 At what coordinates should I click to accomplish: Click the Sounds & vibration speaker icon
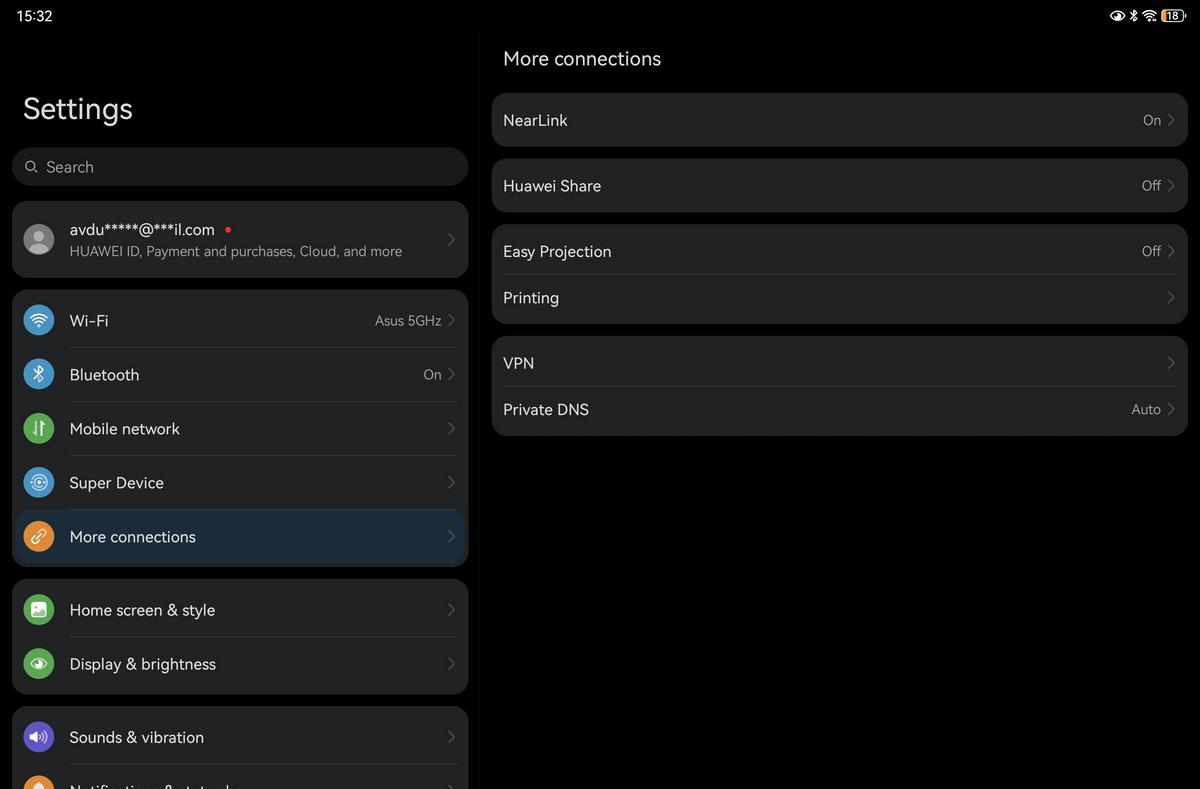pos(39,737)
